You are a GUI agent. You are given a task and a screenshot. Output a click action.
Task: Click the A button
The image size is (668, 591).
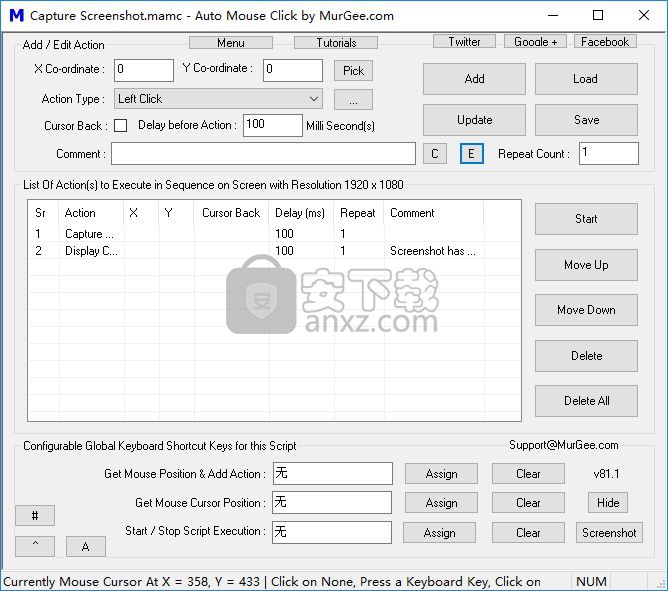pyautogui.click(x=86, y=546)
